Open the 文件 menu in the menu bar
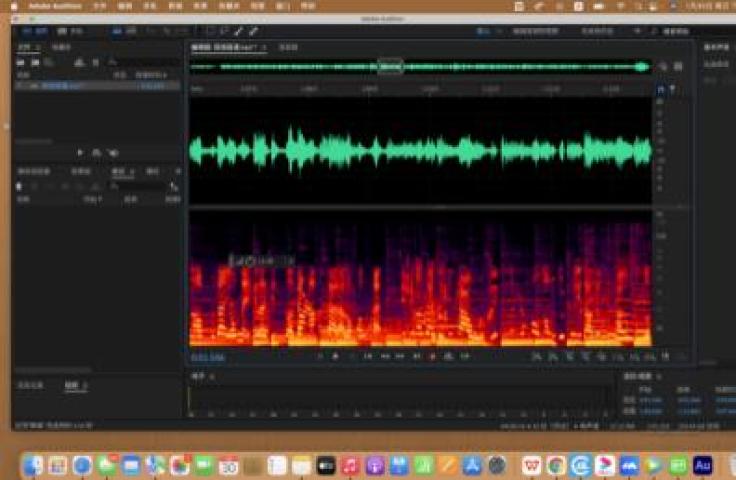This screenshot has width=736, height=480. [x=99, y=5]
